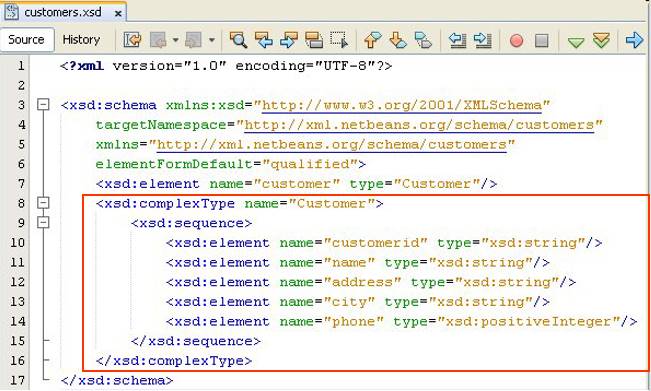Open the Back history dropdown arrow
The image size is (651, 391).
(176, 40)
